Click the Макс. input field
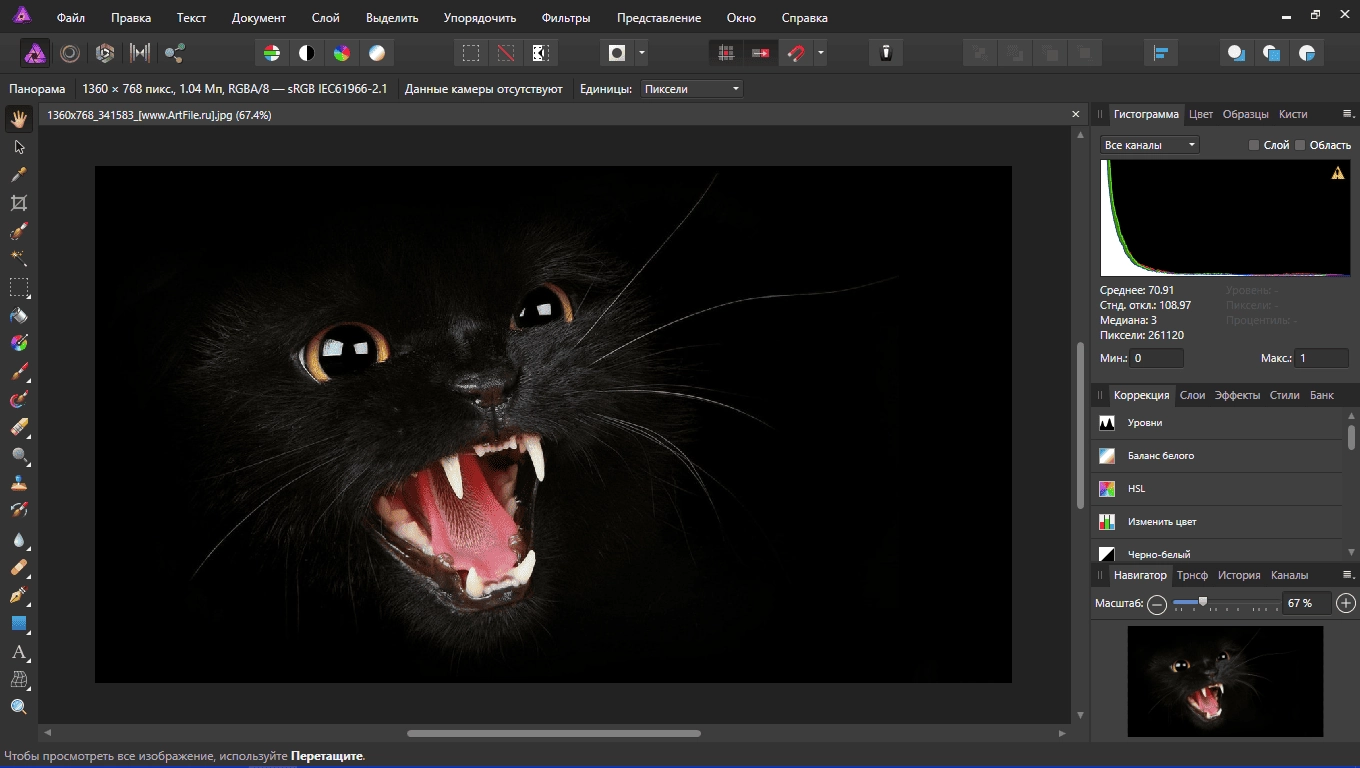This screenshot has height=768, width=1360. pyautogui.click(x=1321, y=358)
